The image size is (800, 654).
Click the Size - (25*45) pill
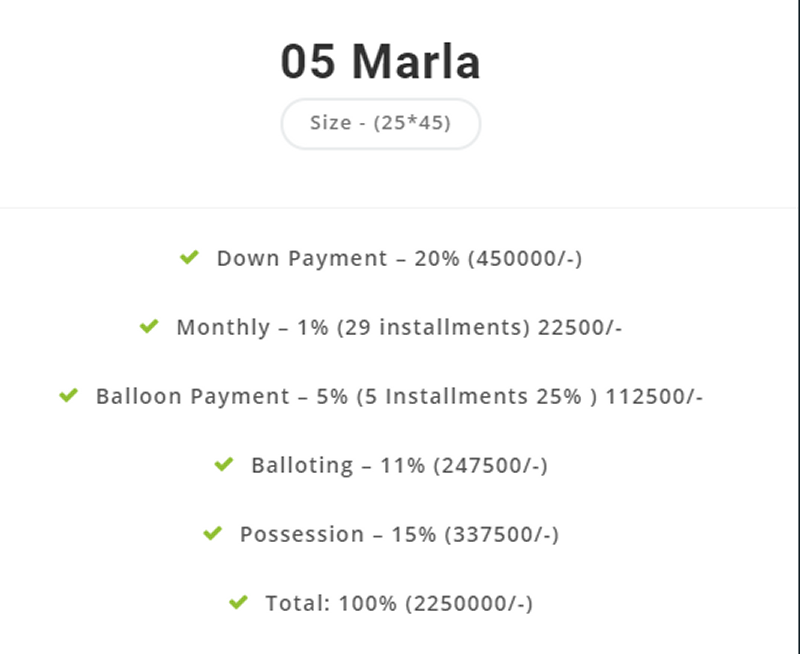(x=381, y=123)
